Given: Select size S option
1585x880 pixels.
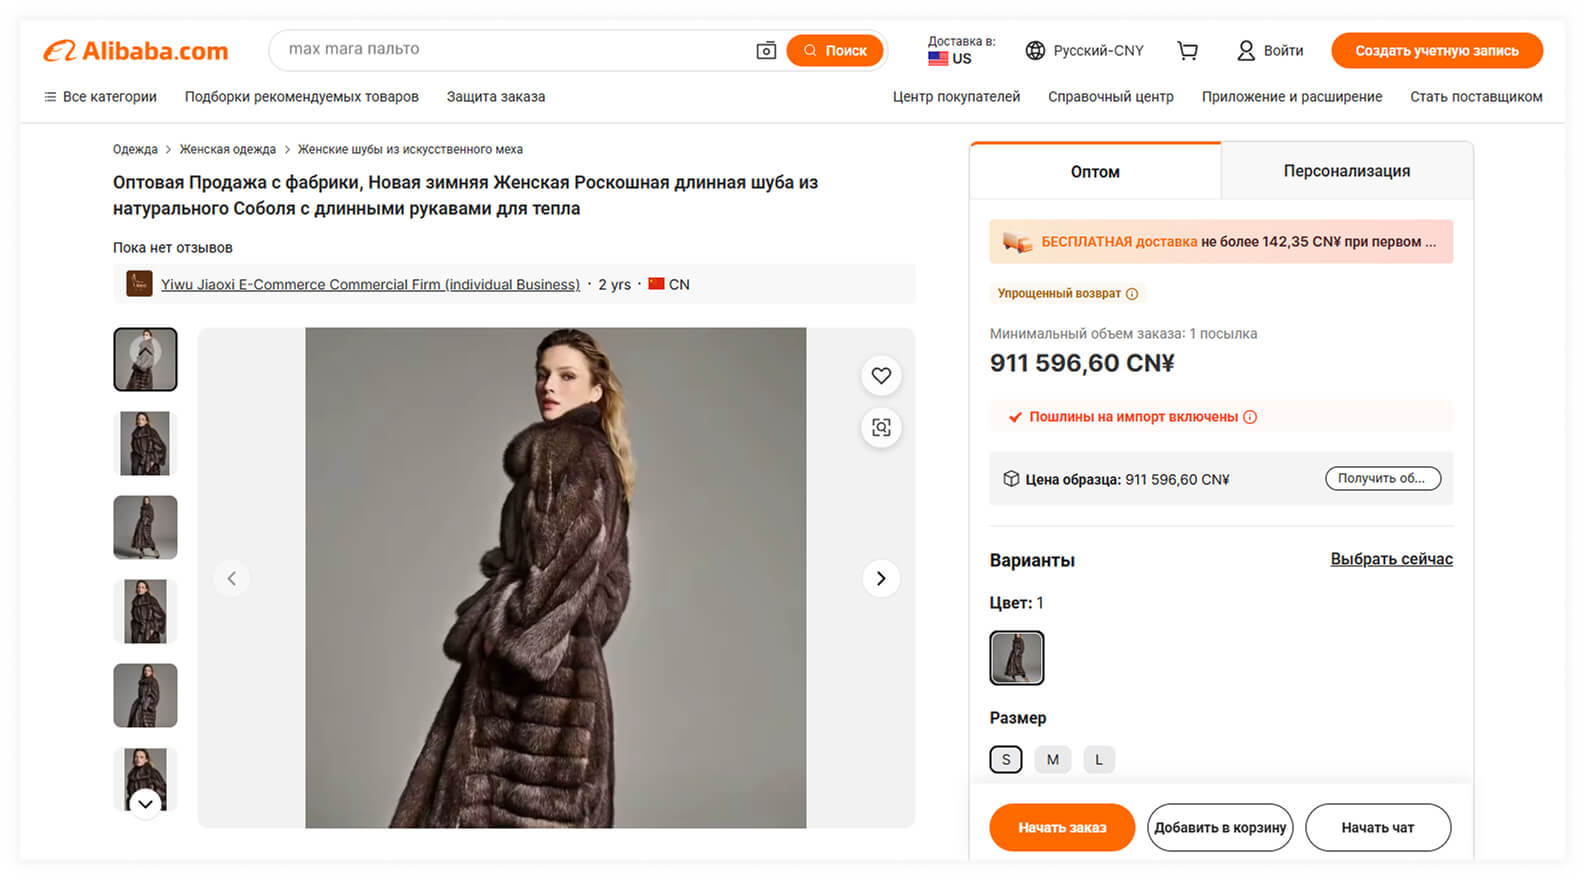Looking at the screenshot, I should [x=1006, y=760].
